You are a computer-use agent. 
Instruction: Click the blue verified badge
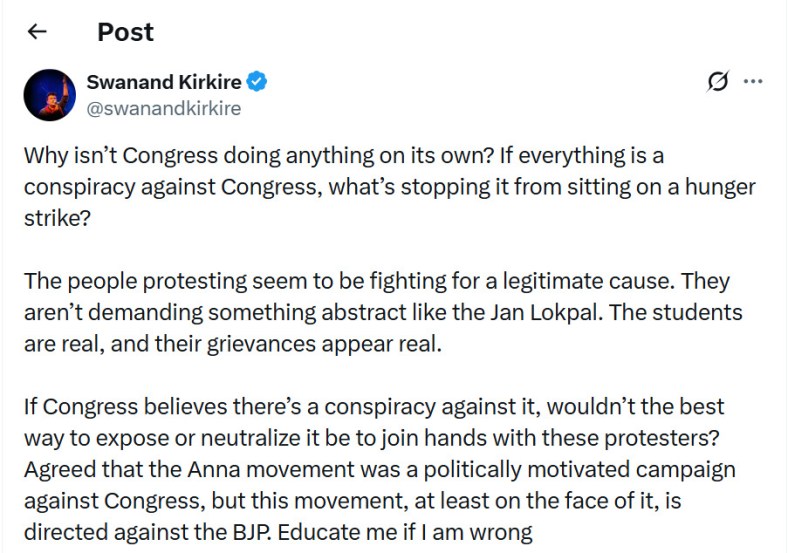[257, 82]
